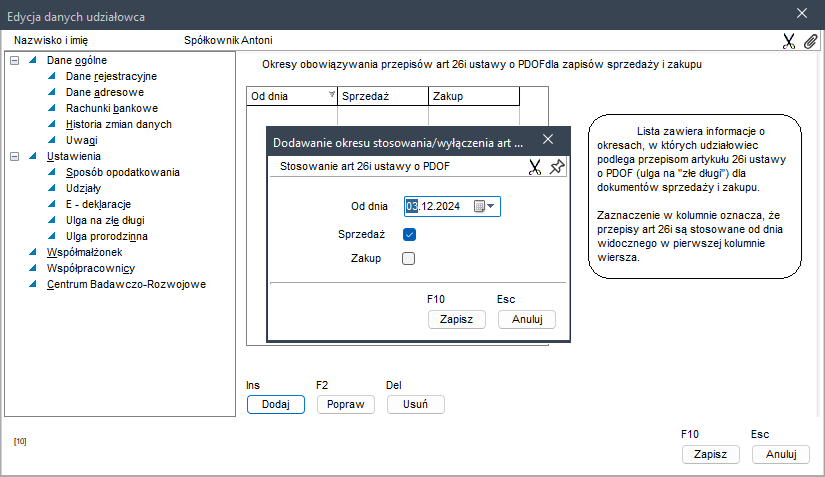
Task: Click the filter icon in Od dnia column header
Action: click(331, 95)
